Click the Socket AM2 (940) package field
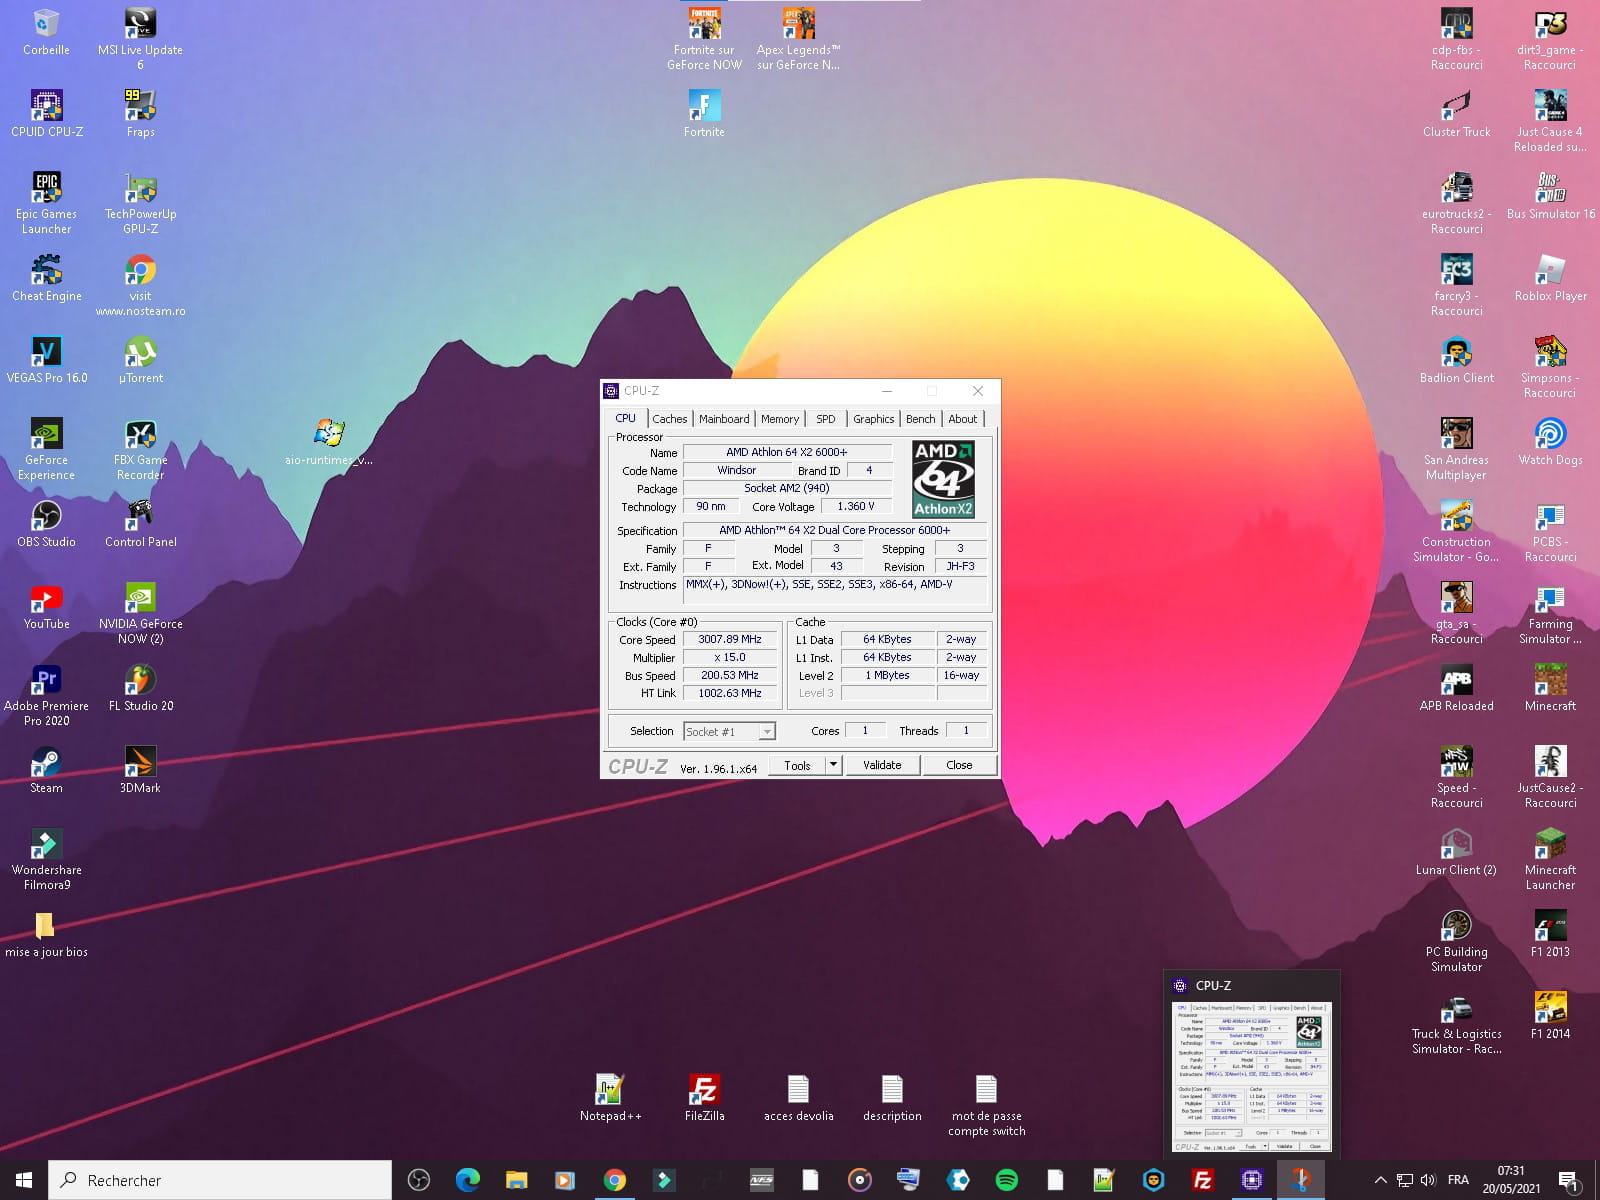Screen dimensions: 1600x1200 point(787,488)
